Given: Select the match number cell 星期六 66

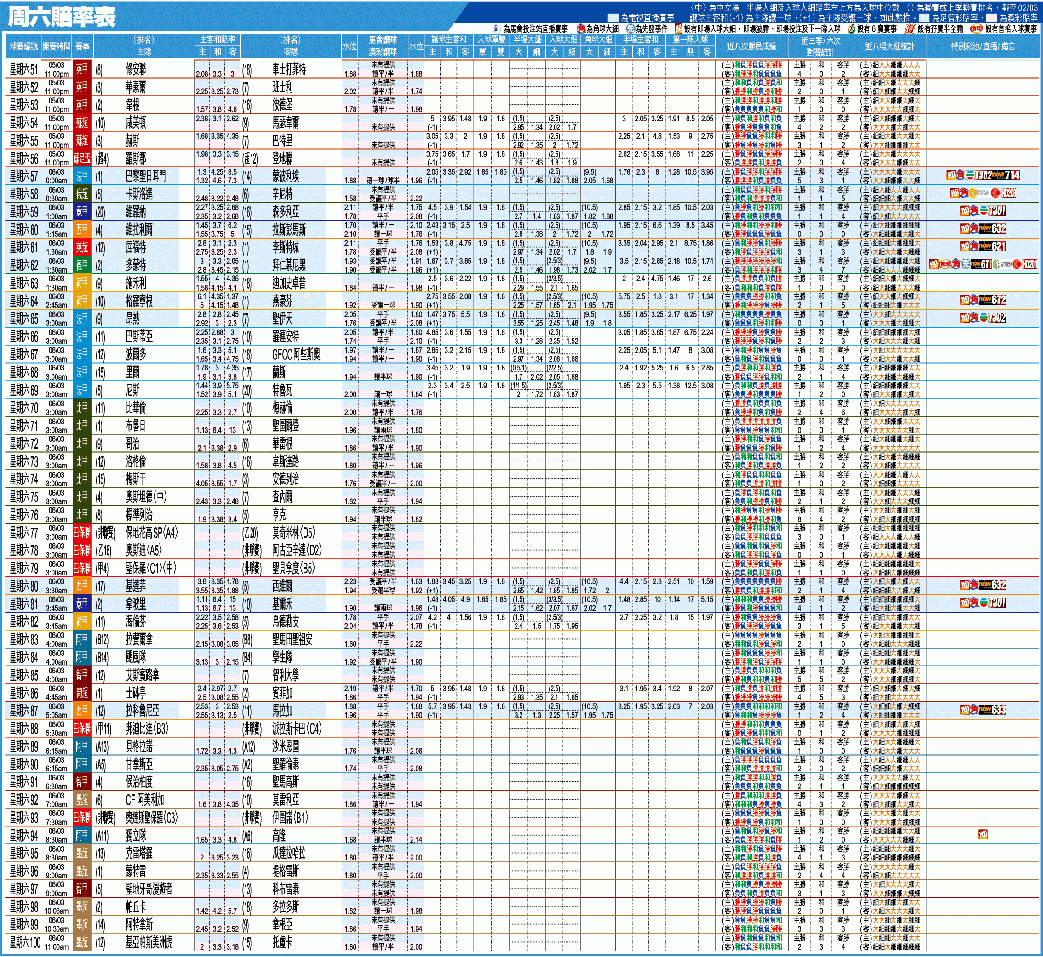Looking at the screenshot, I should (x=25, y=337).
